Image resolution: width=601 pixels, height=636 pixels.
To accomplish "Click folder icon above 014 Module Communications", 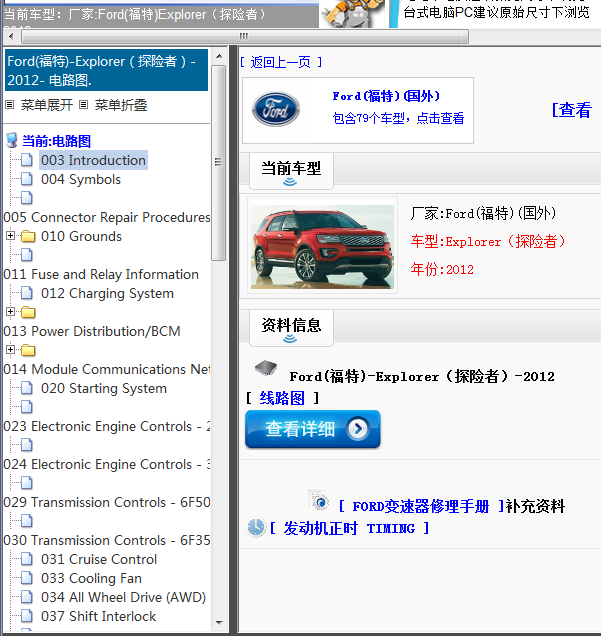I will (x=28, y=350).
